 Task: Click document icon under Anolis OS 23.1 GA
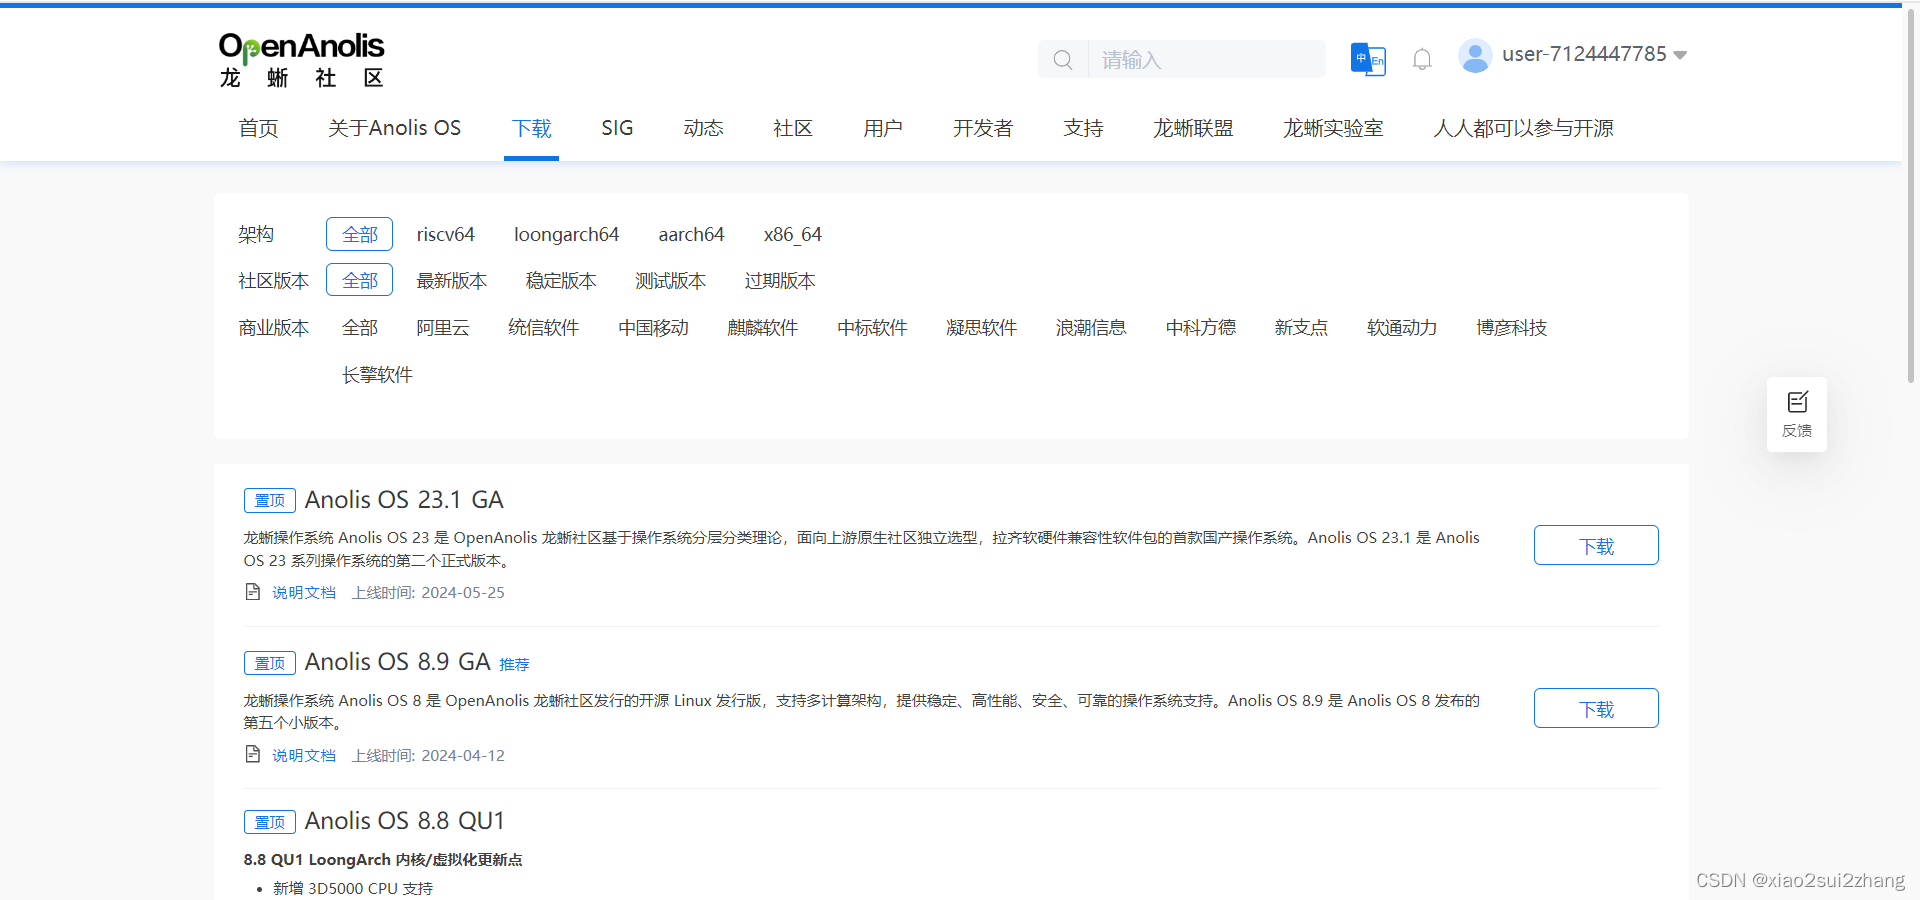coord(253,592)
